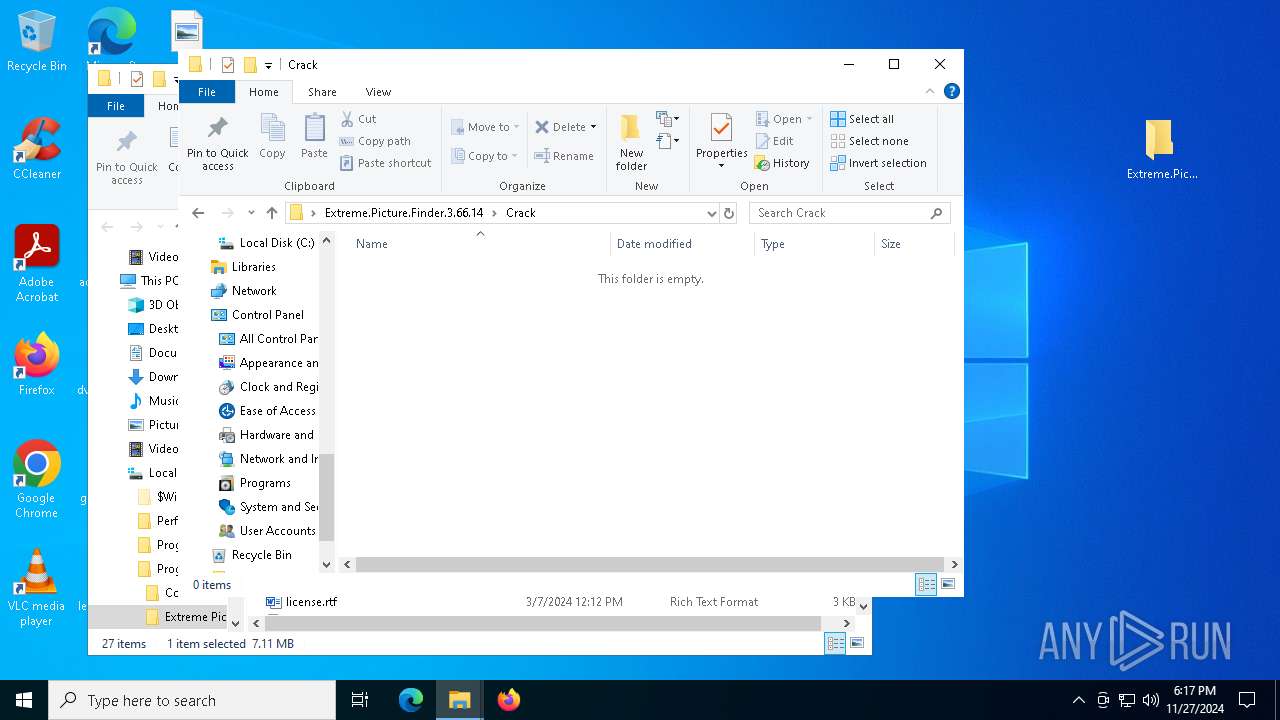Open Properties in the ribbon
1280x720 pixels.
[x=721, y=141]
